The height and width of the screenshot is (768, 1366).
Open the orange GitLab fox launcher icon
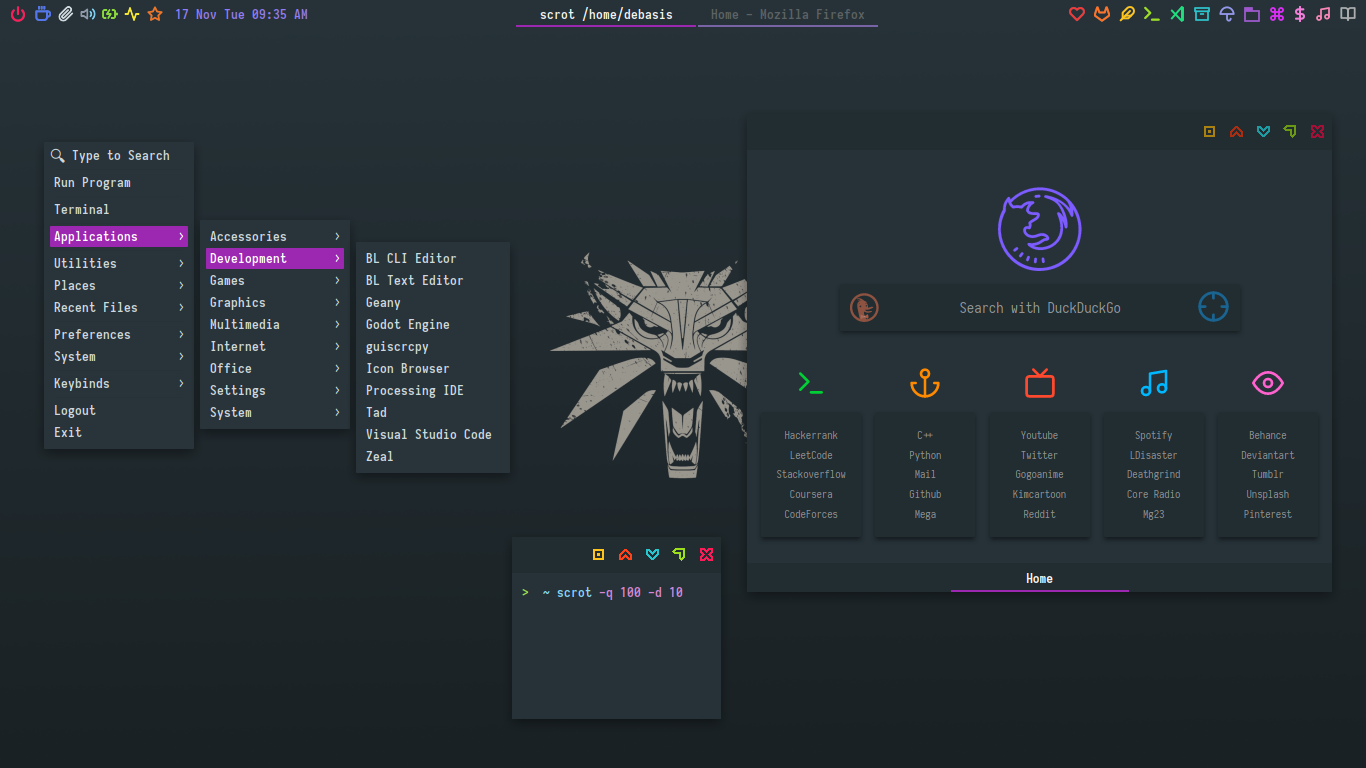click(1102, 14)
